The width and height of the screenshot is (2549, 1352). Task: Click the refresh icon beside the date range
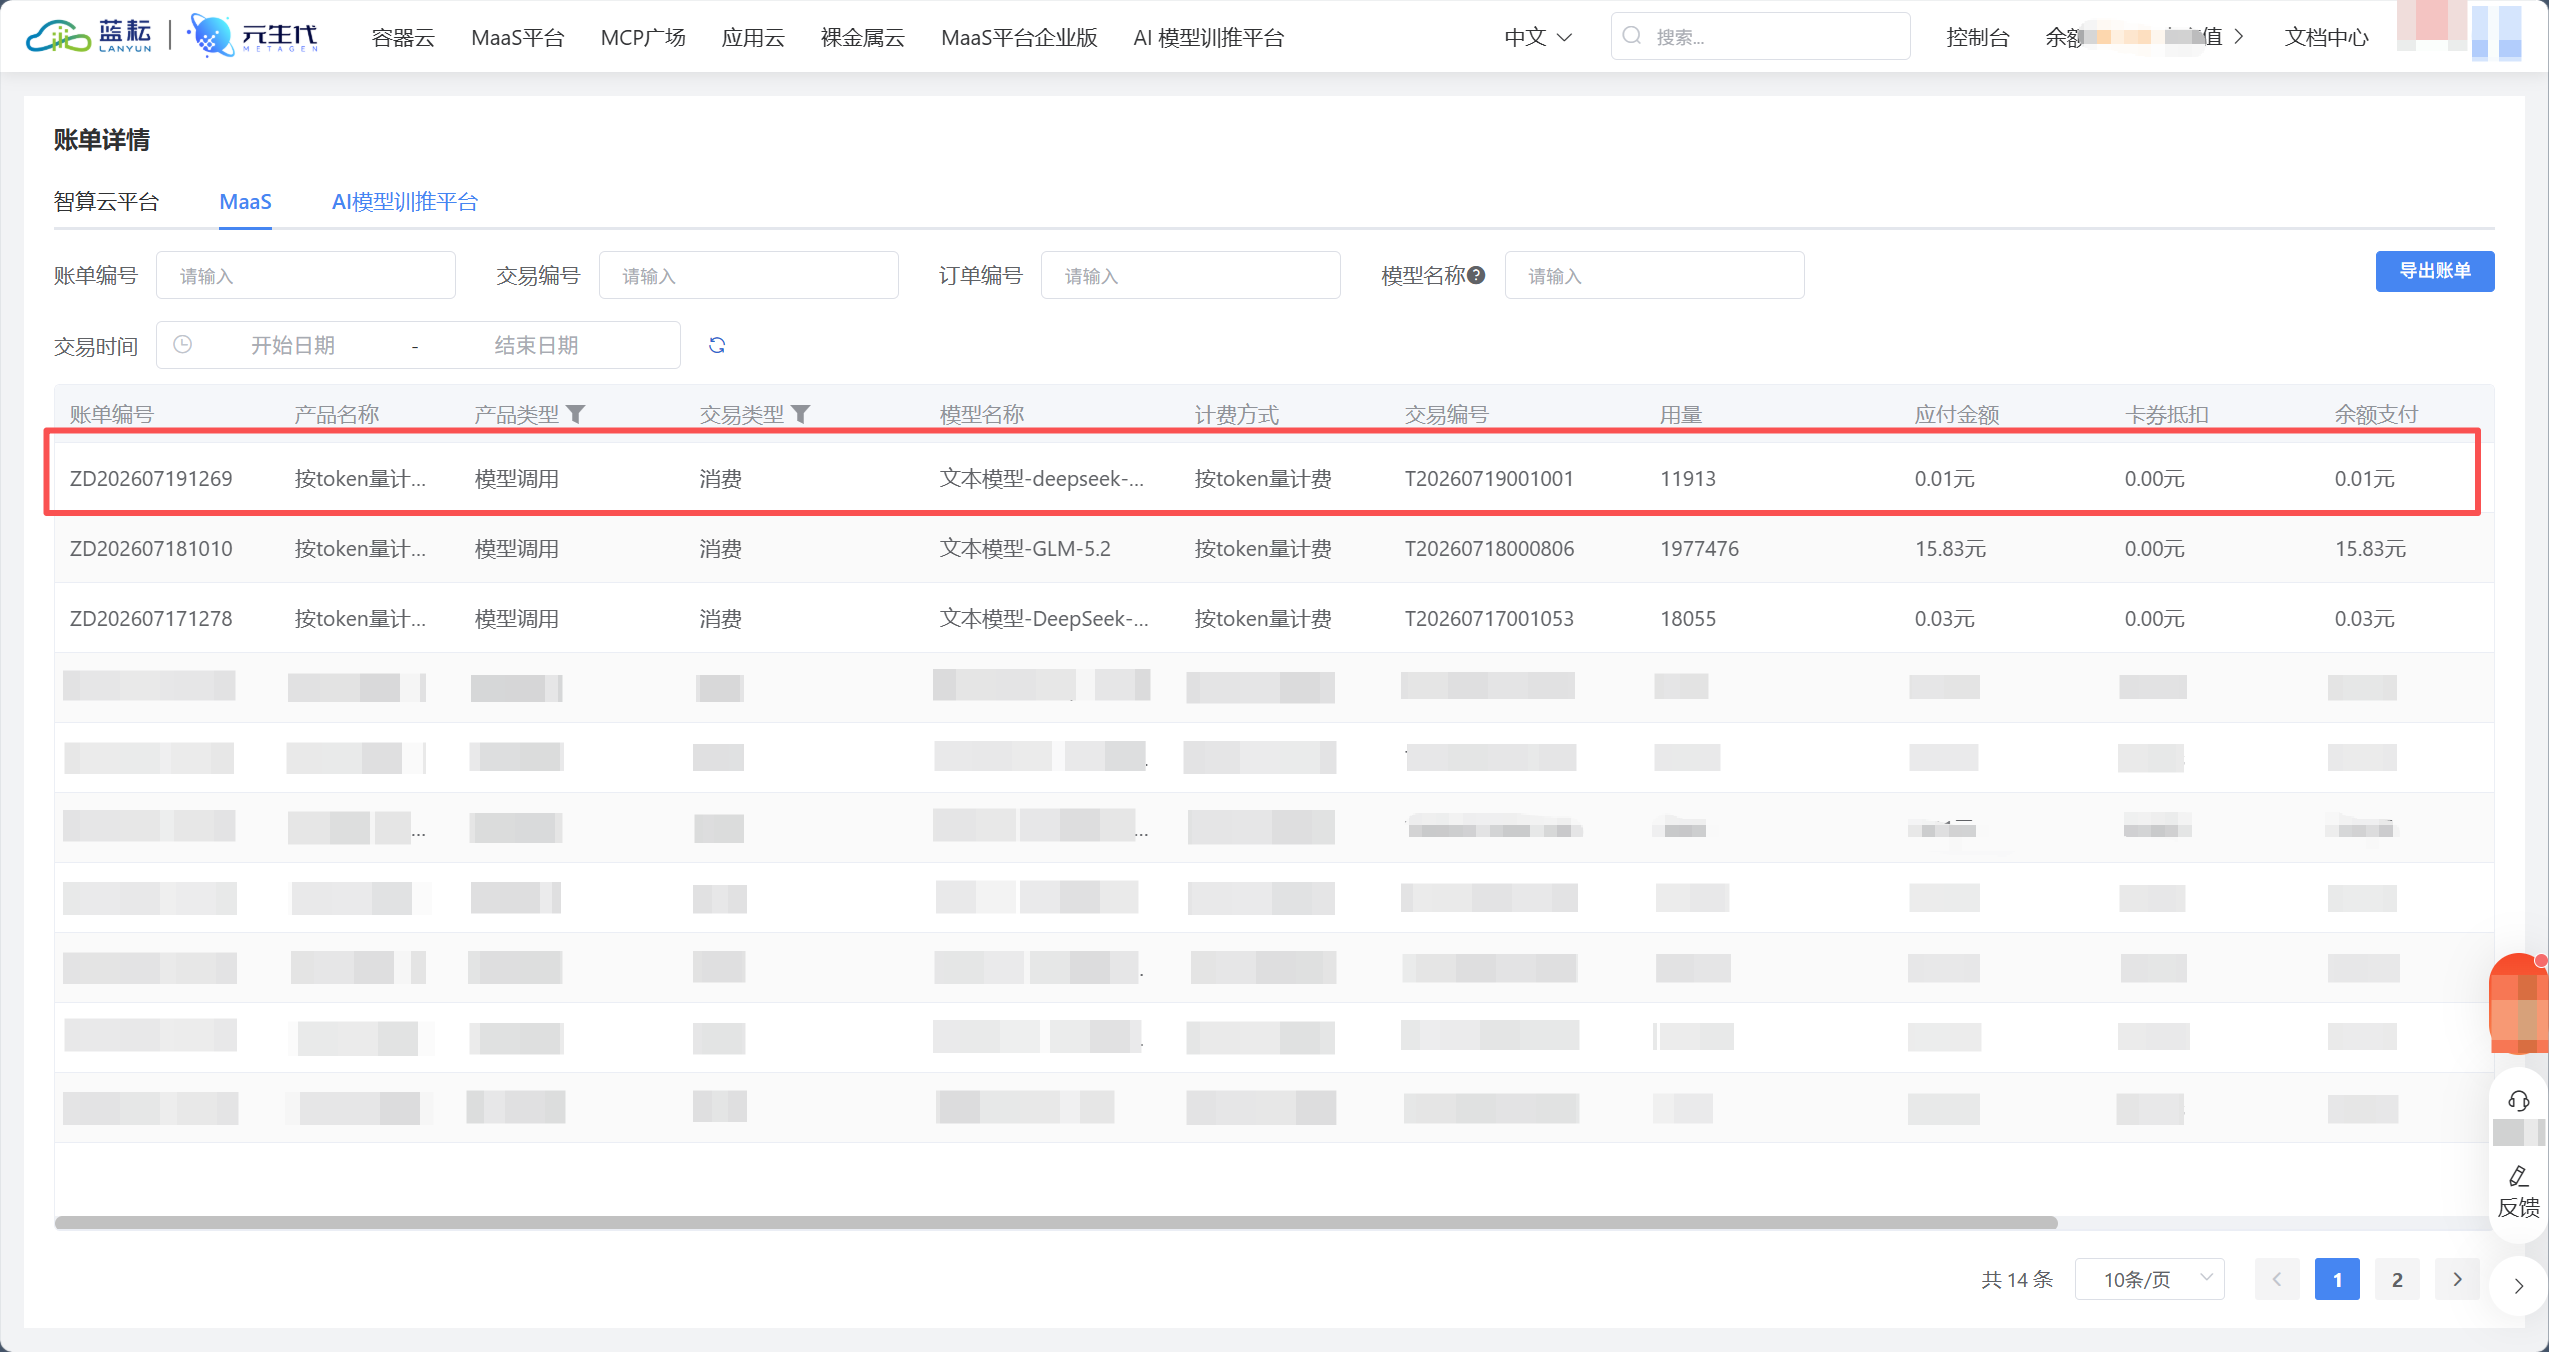click(x=717, y=345)
